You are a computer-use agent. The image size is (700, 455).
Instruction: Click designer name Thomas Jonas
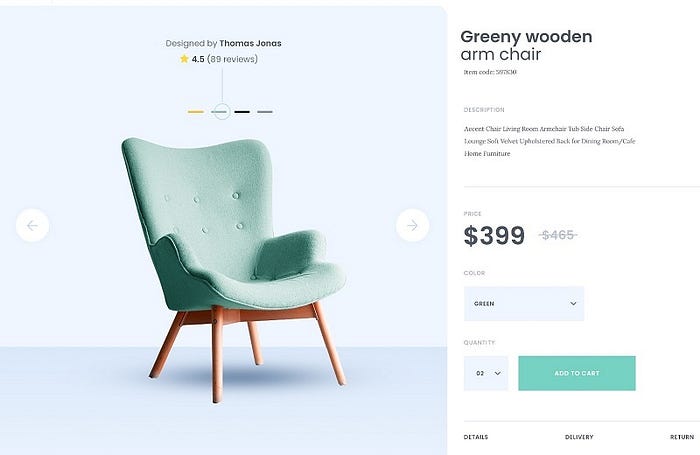250,43
